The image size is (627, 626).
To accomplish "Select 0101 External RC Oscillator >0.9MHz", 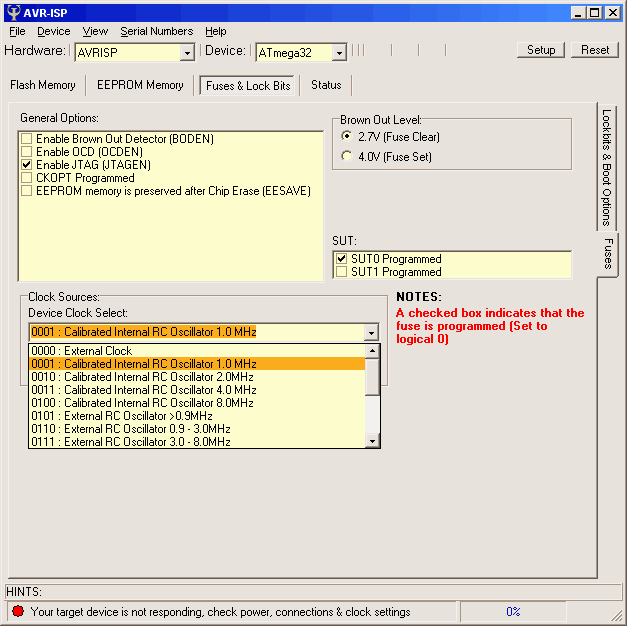I will click(x=197, y=416).
